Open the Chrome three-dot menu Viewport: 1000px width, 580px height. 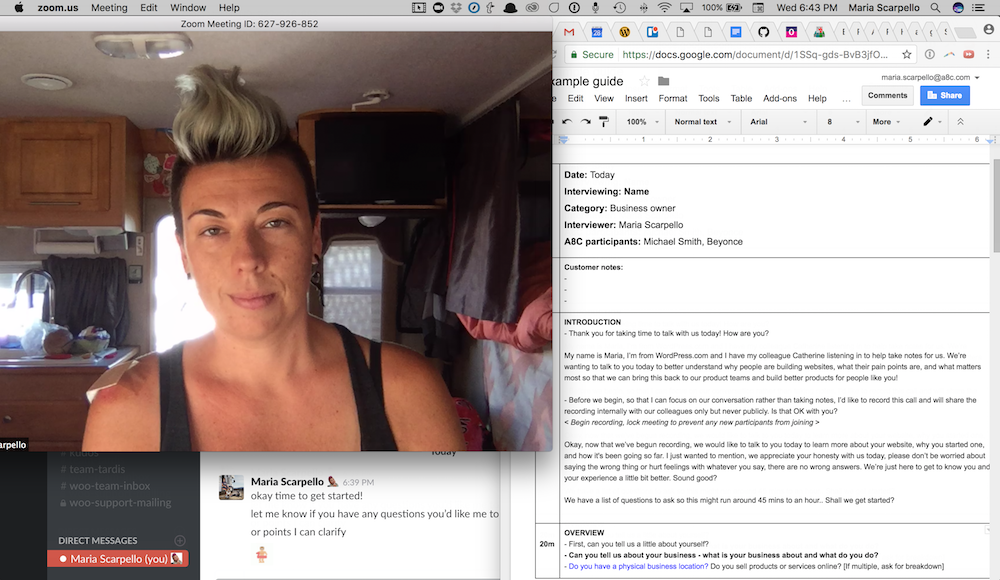tap(988, 55)
